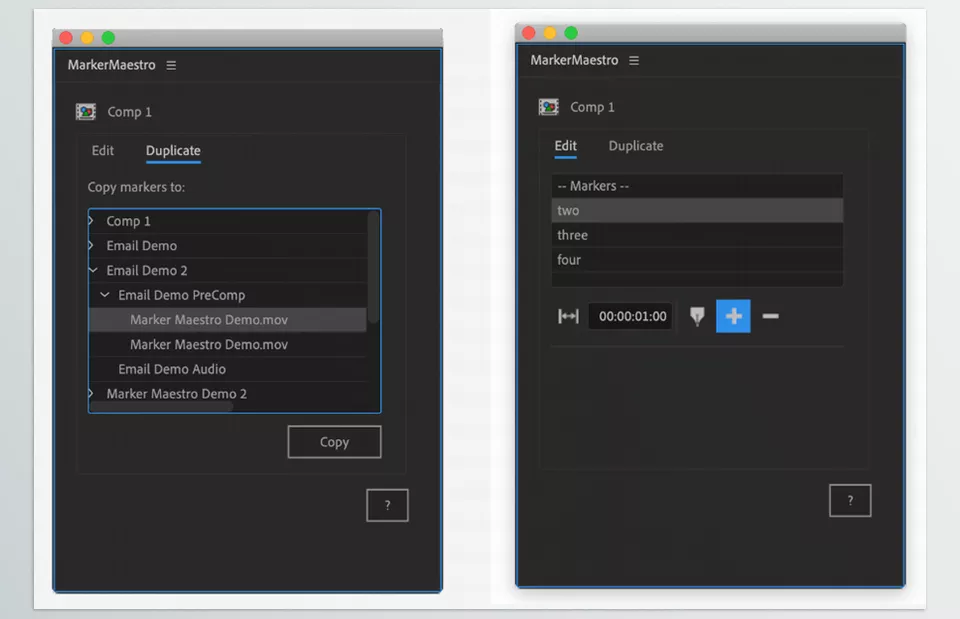Image resolution: width=960 pixels, height=619 pixels.
Task: Close the left MarkerMaestro window with red button
Action: pos(66,38)
